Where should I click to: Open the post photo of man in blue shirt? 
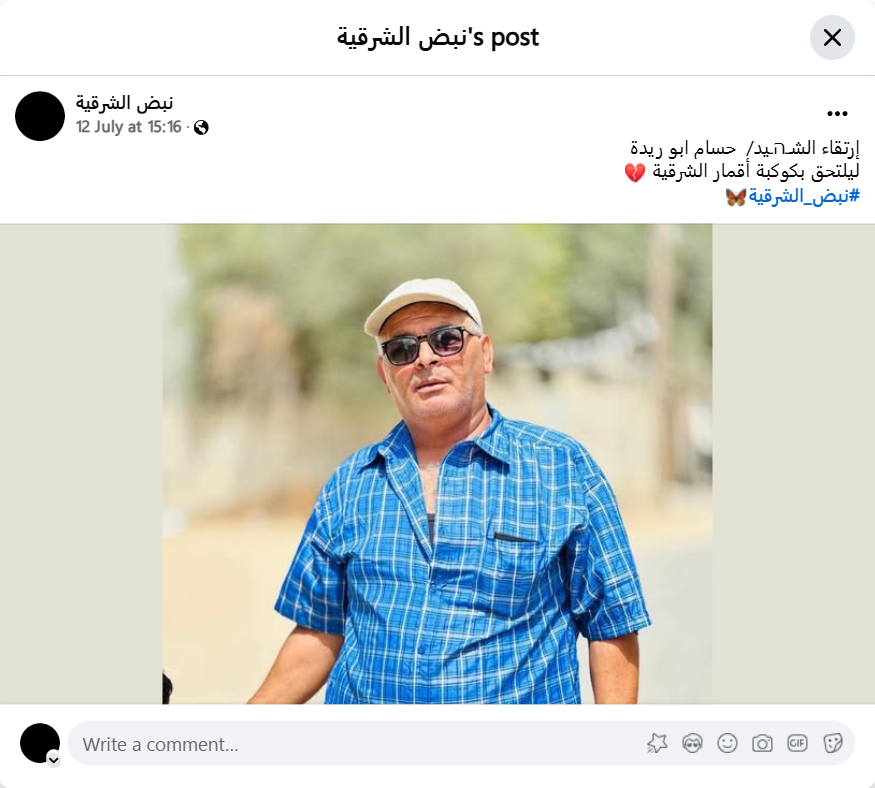coord(437,464)
